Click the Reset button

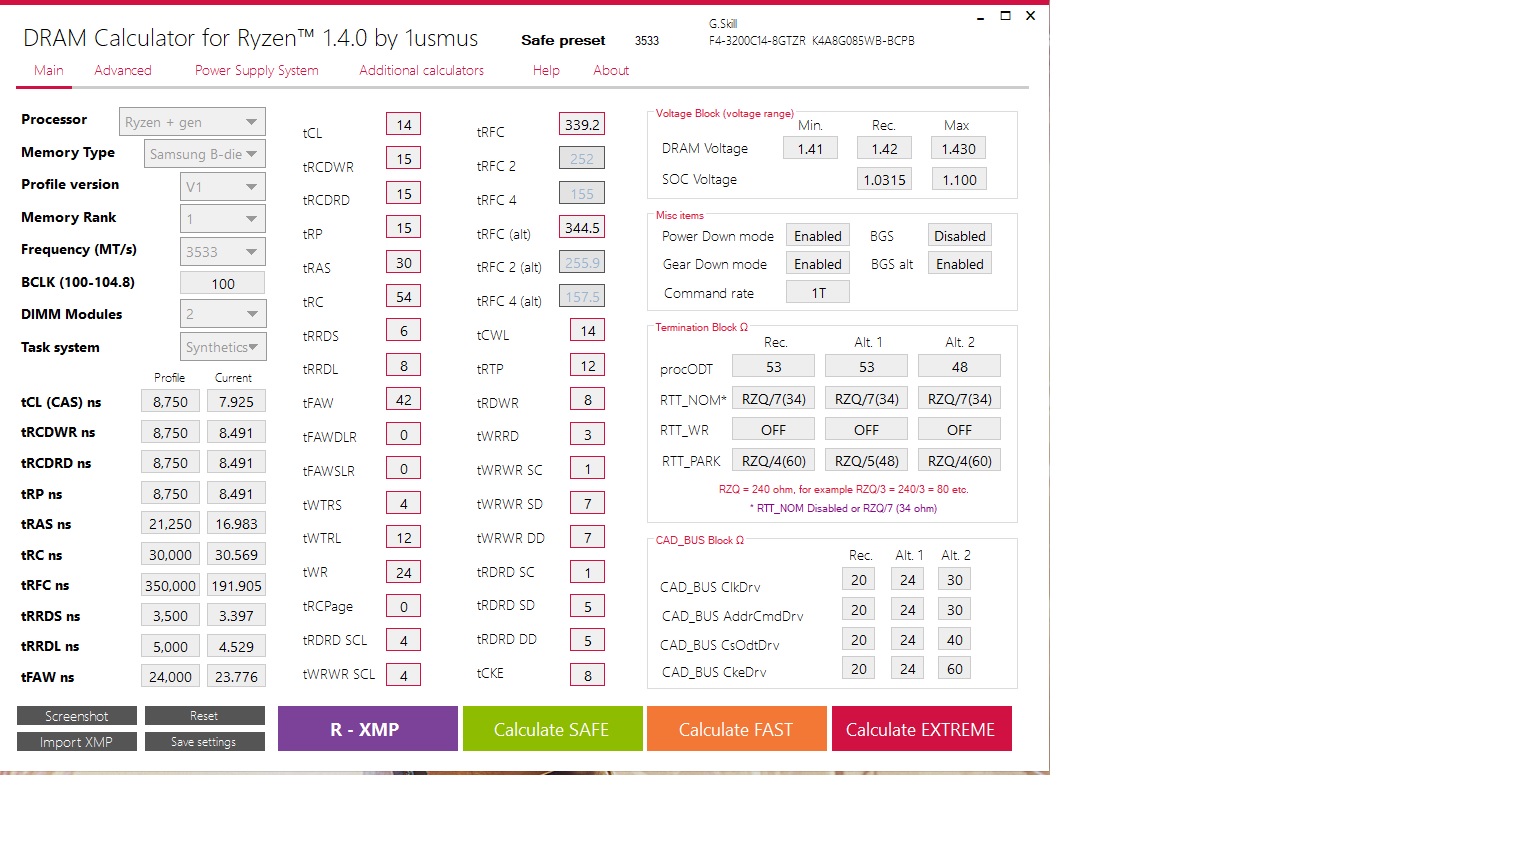pyautogui.click(x=204, y=716)
